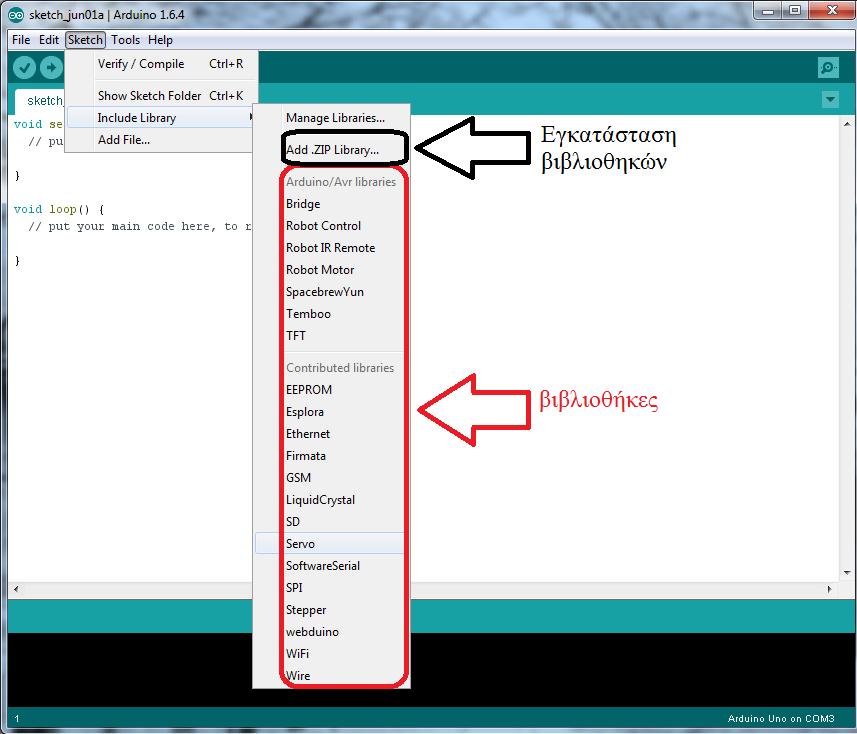Open the Edit menu
The image size is (857, 734).
[x=49, y=40]
